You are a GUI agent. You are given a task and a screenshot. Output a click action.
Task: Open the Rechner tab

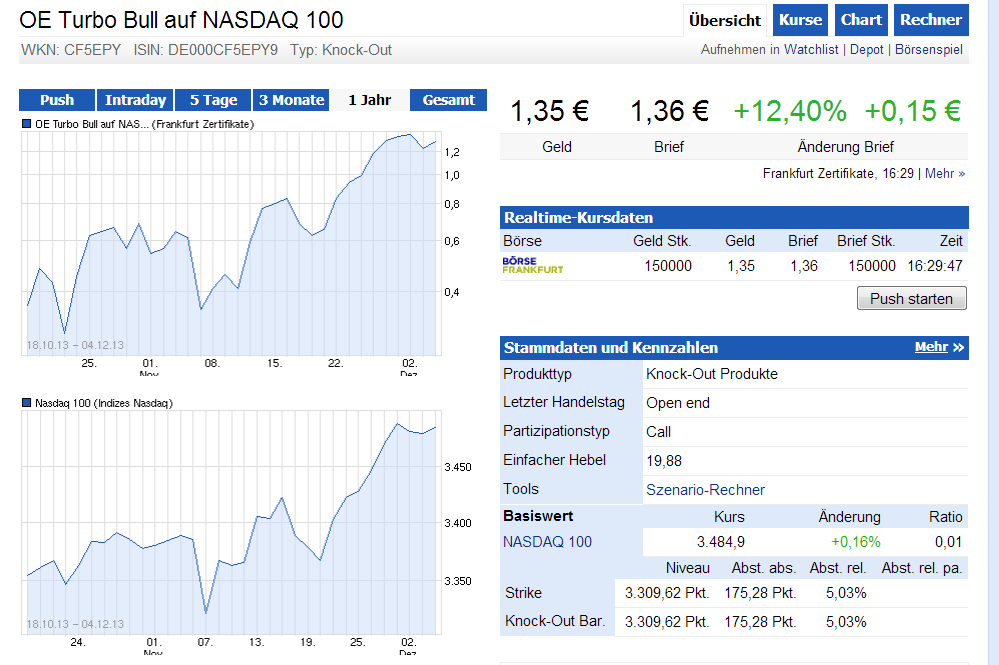click(x=930, y=20)
